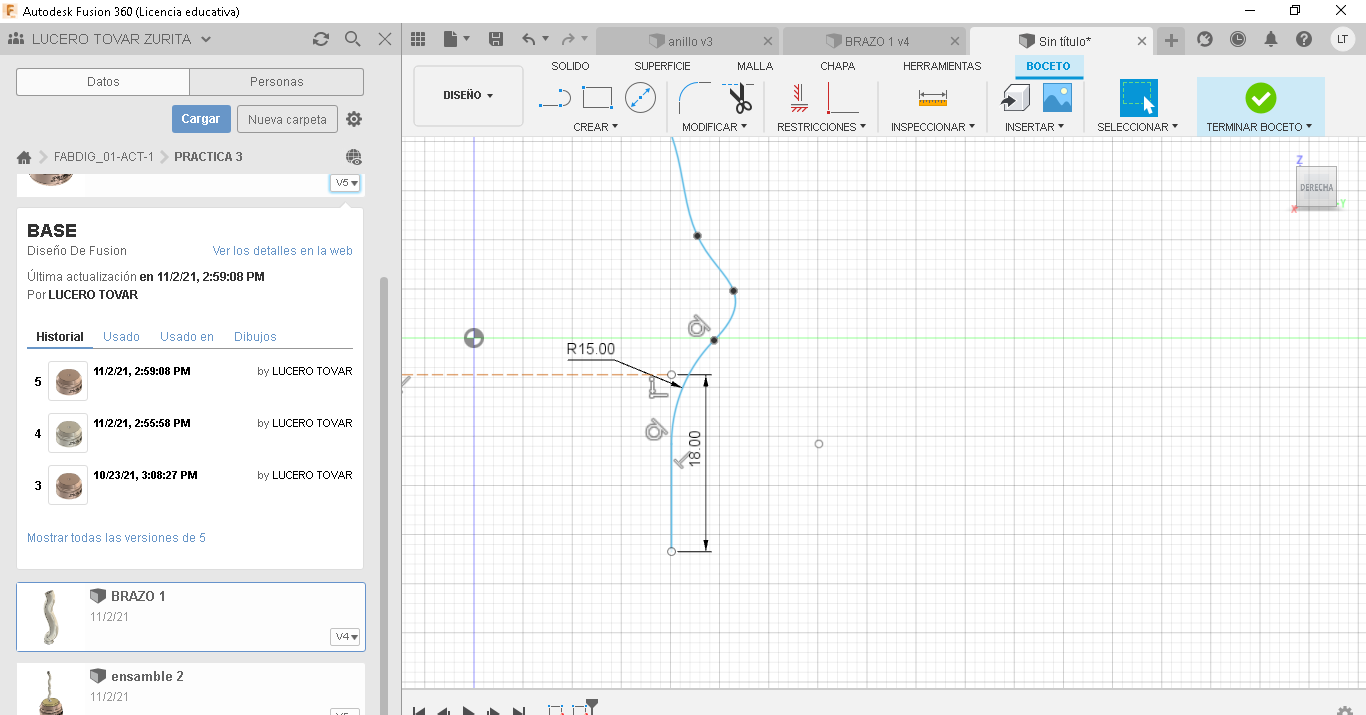Switch to the HERRAMIENTAS ribbon tab
The image size is (1366, 715).
[x=942, y=66]
